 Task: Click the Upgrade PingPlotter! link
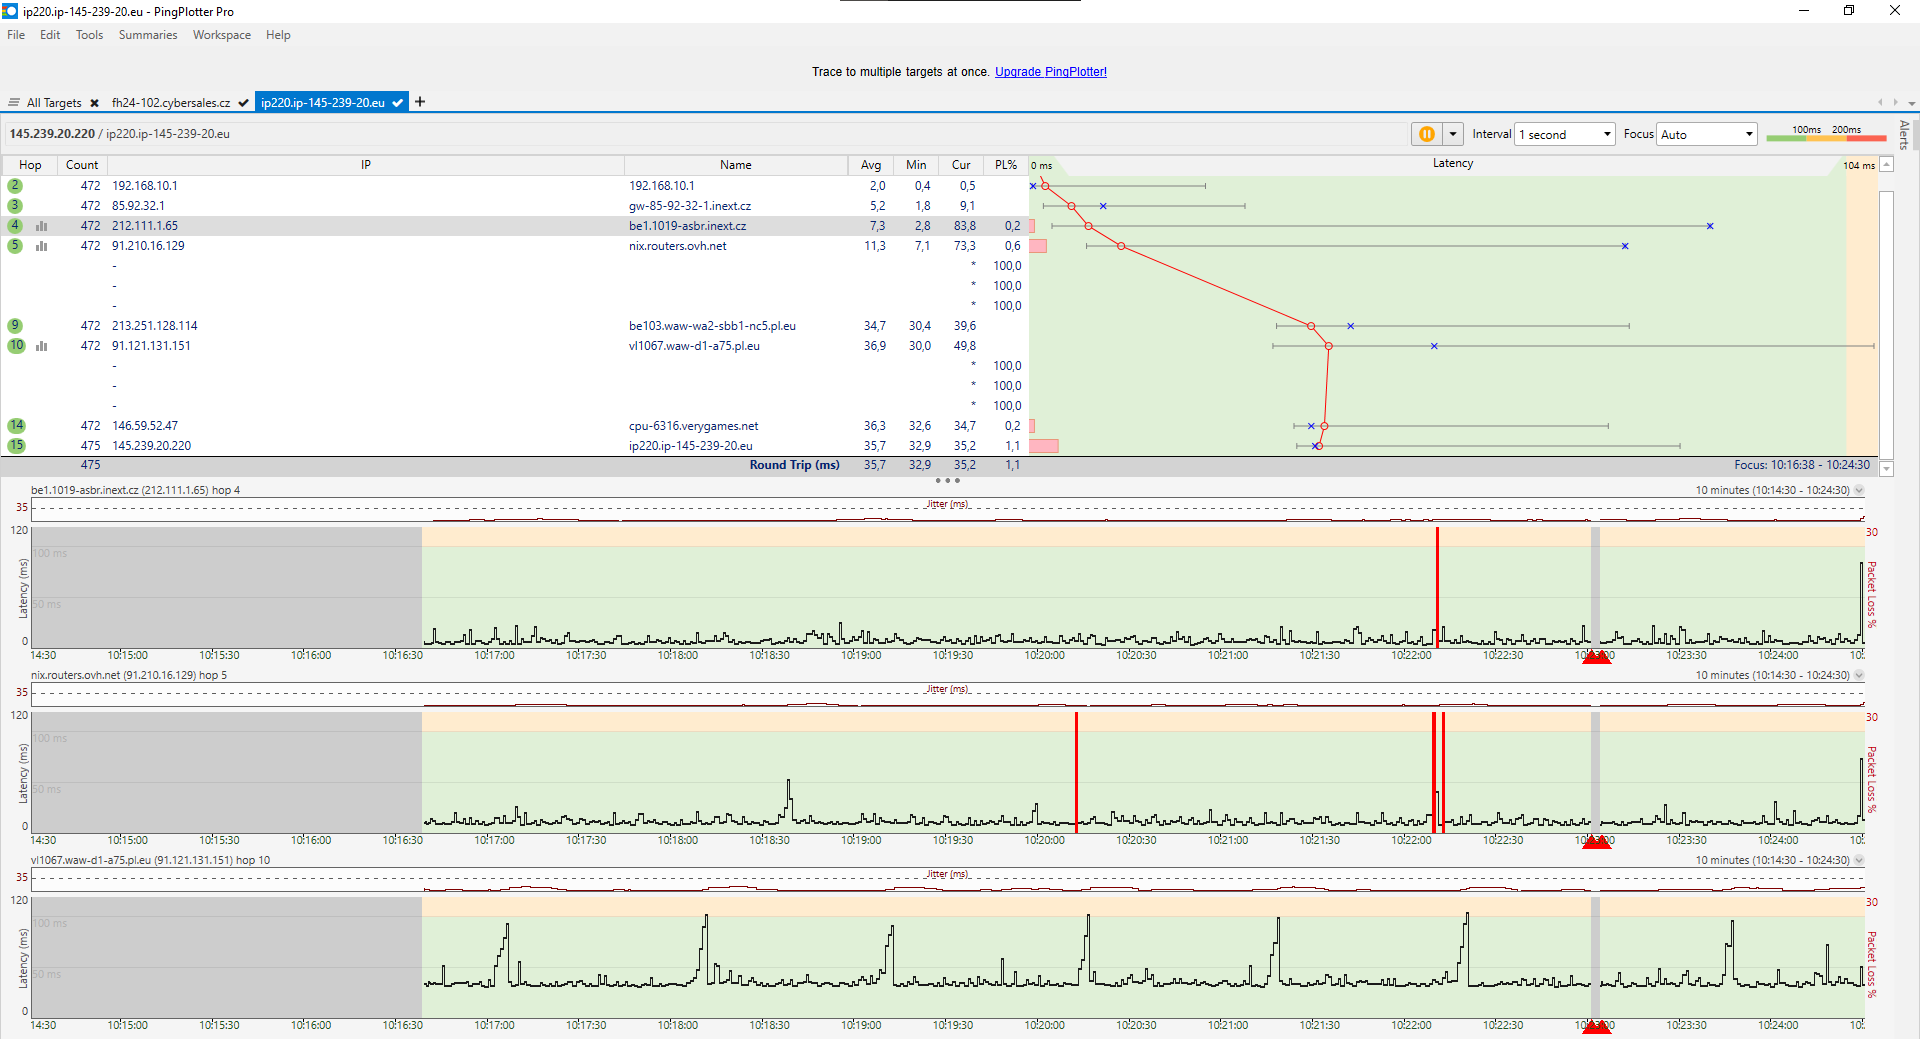(x=1050, y=72)
